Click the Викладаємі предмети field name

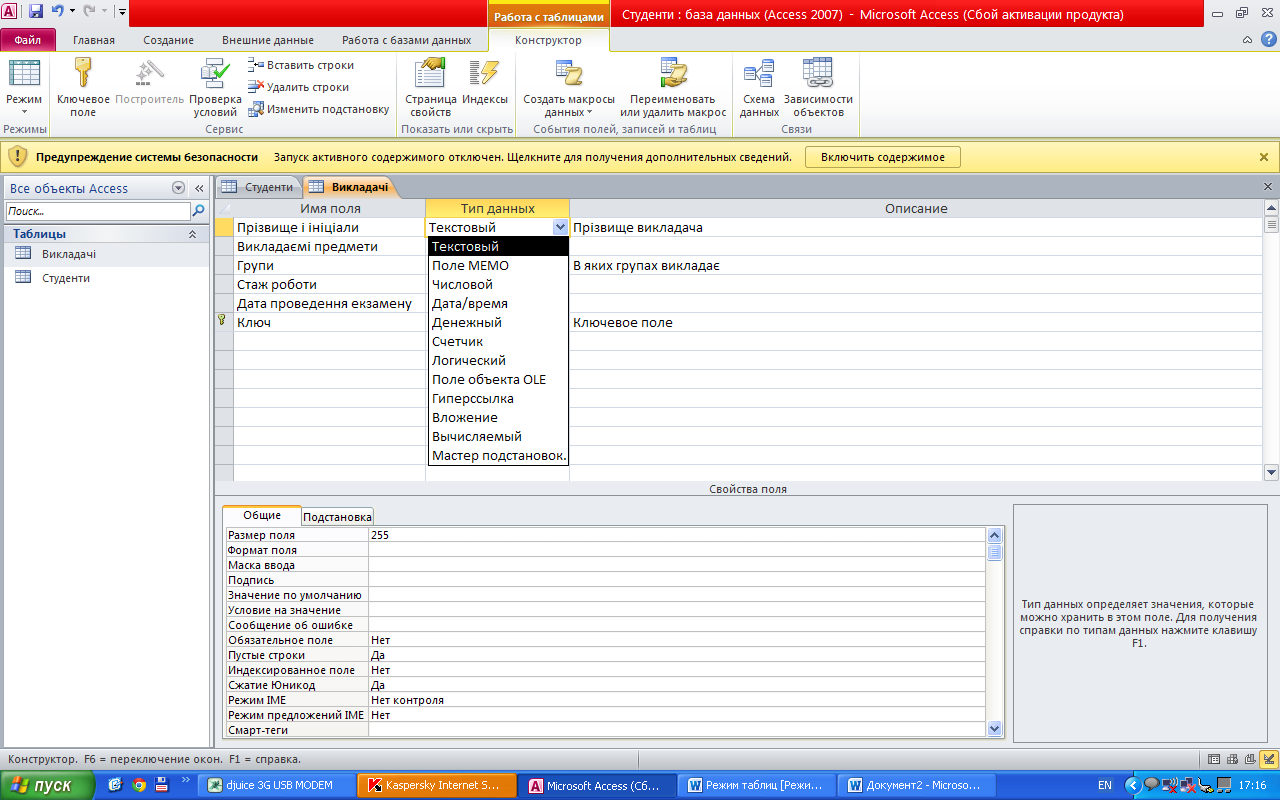(329, 246)
